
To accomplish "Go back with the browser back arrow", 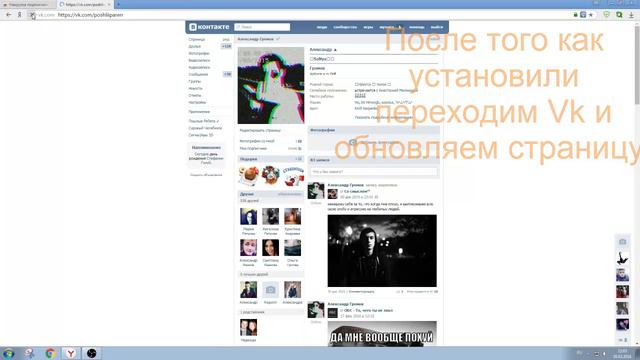I will 9,15.
